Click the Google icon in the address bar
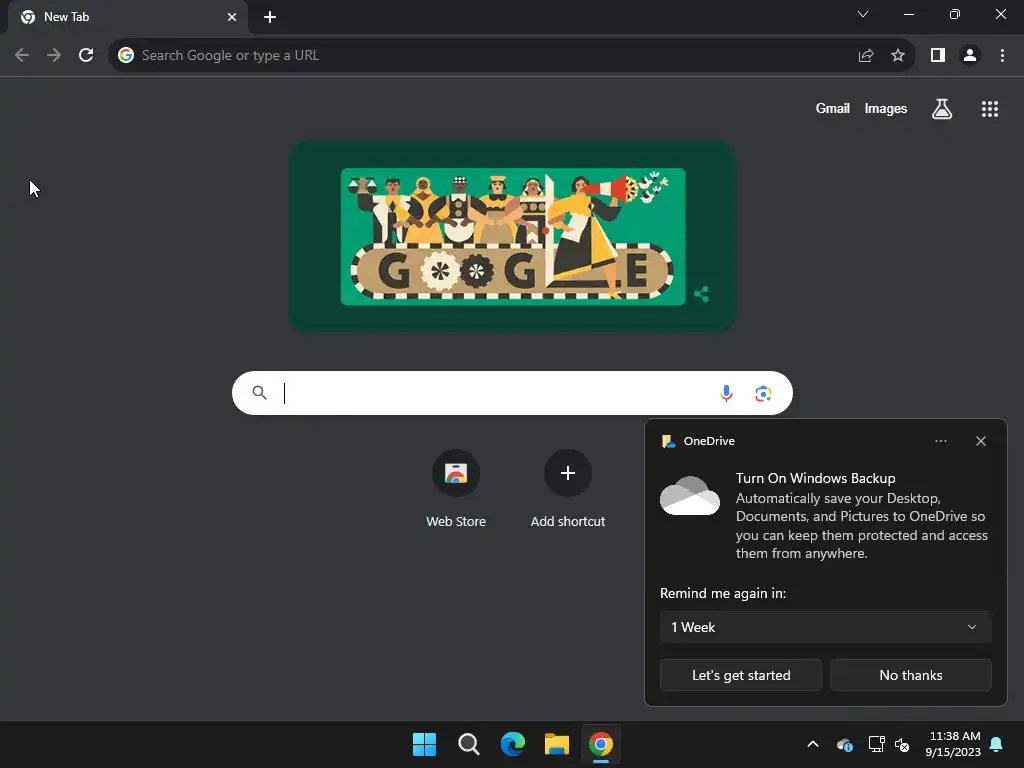Viewport: 1024px width, 768px height. (x=125, y=56)
